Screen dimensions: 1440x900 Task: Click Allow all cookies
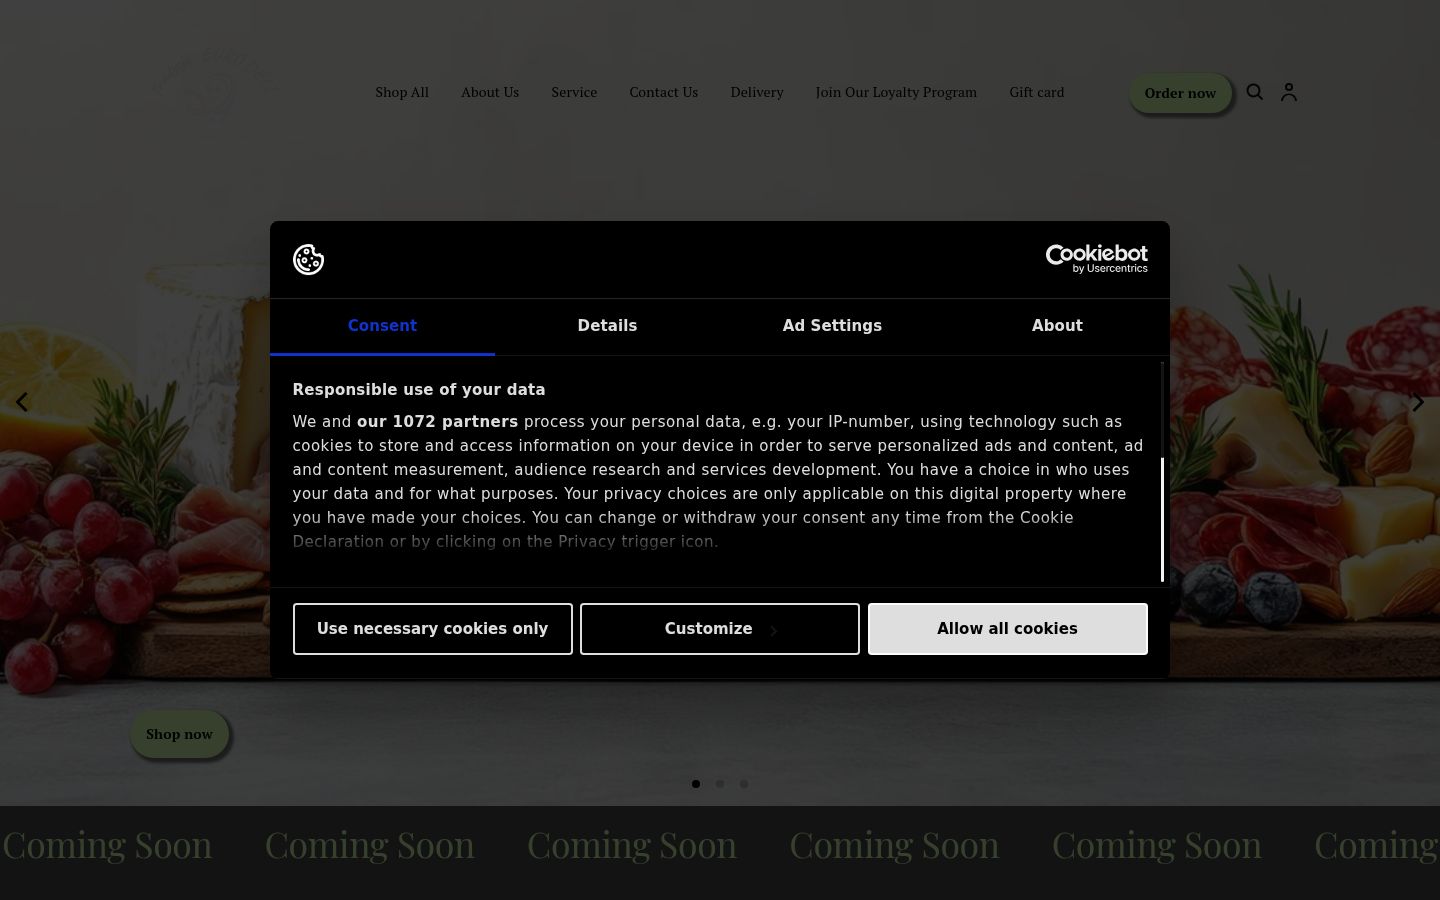coord(1008,629)
